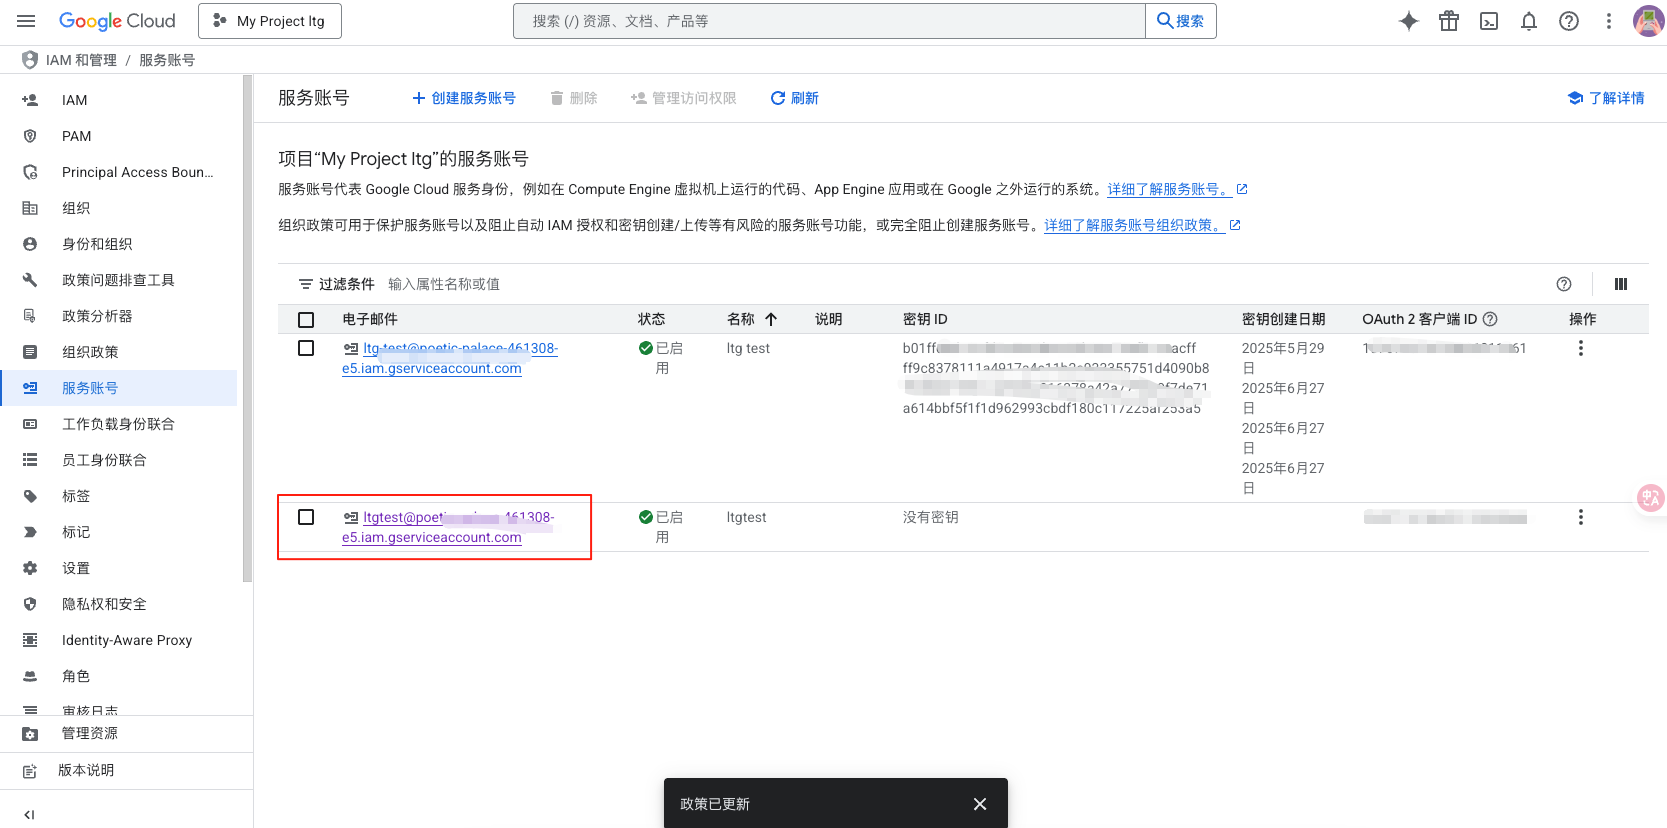Click the sidebar vertical scrollbar
The width and height of the screenshot is (1667, 828).
pos(247,328)
